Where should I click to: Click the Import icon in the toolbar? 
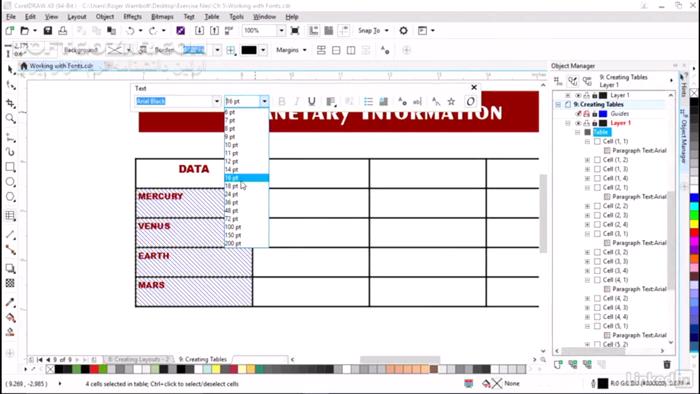200,31
